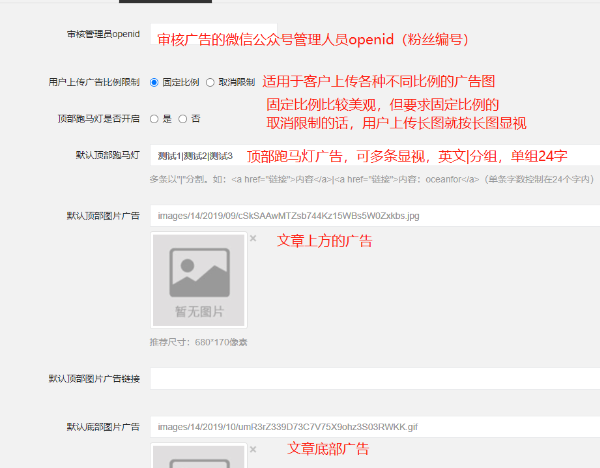Click the 用户上传广告比例限制 label
Viewport: 600px width, 468px height.
(x=94, y=82)
